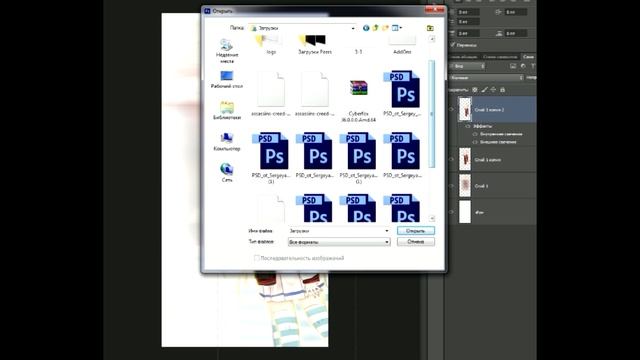This screenshot has width=640, height=360.
Task: Toggle visibility of layer Слой 1
Action: pyautogui.click(x=451, y=186)
